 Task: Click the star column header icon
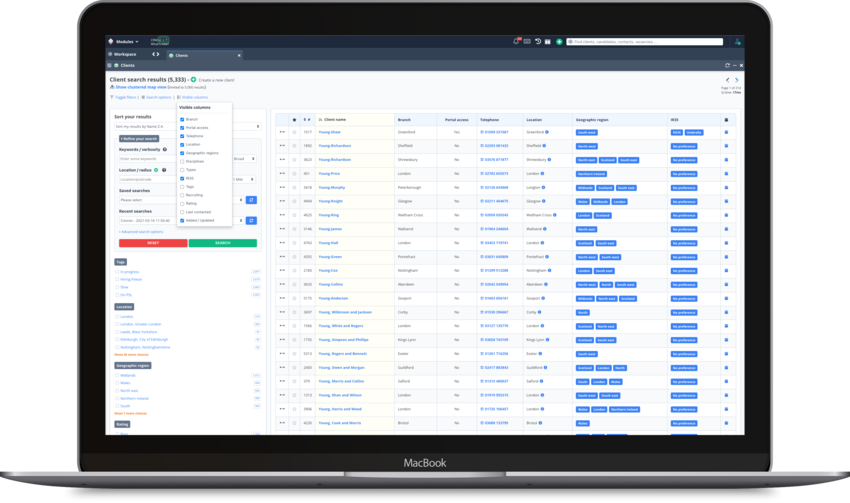pyautogui.click(x=294, y=119)
